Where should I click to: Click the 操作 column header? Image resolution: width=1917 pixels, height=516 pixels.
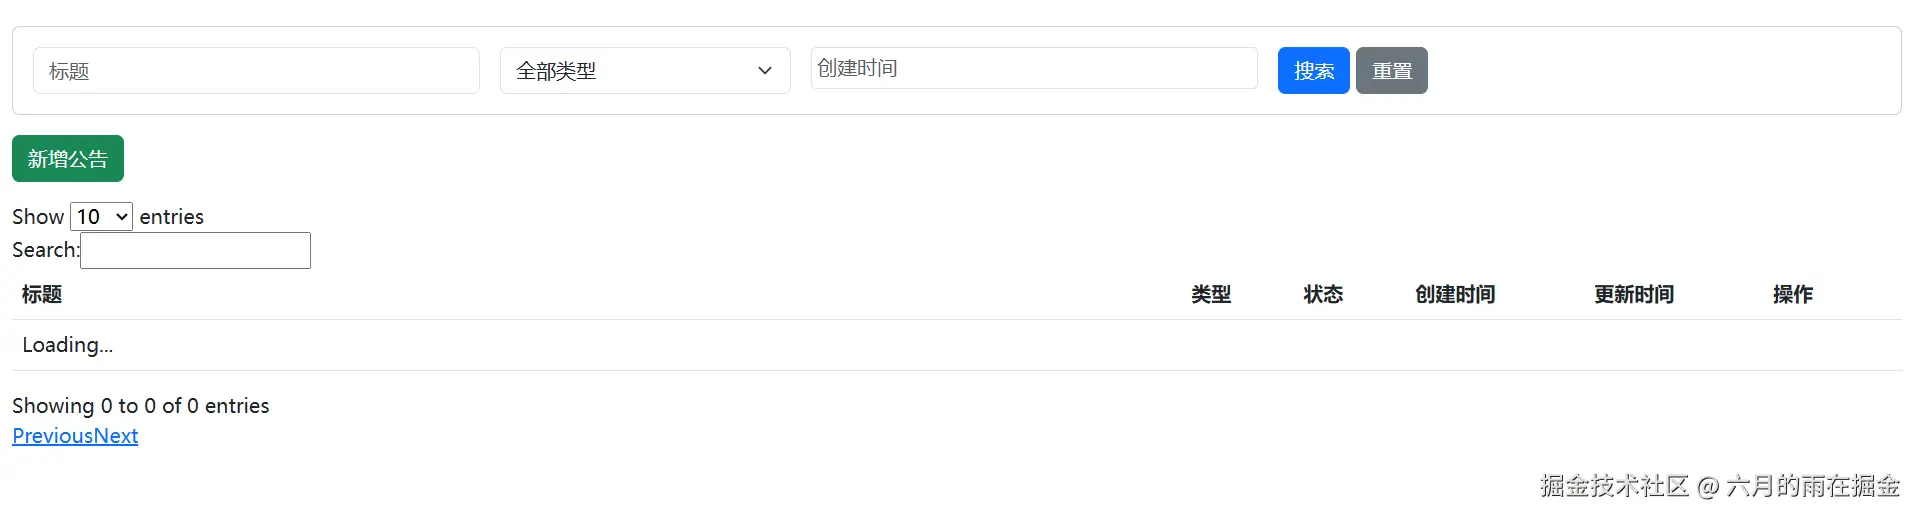[x=1793, y=294]
